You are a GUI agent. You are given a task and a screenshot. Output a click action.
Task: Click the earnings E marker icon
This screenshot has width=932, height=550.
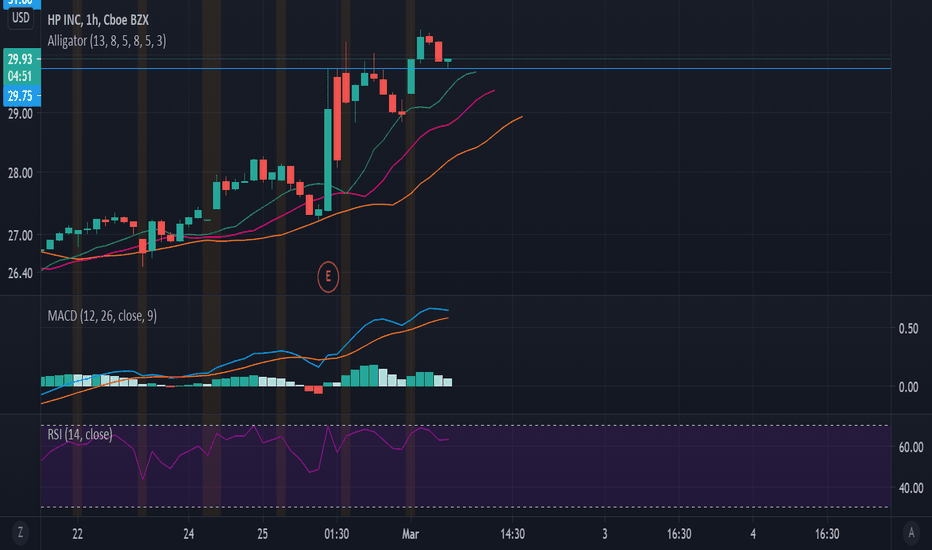pyautogui.click(x=328, y=276)
